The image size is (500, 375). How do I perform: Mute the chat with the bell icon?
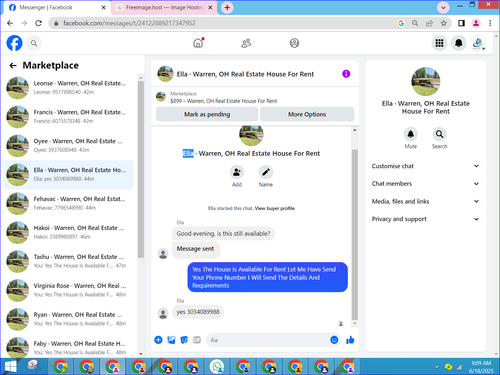coord(411,134)
